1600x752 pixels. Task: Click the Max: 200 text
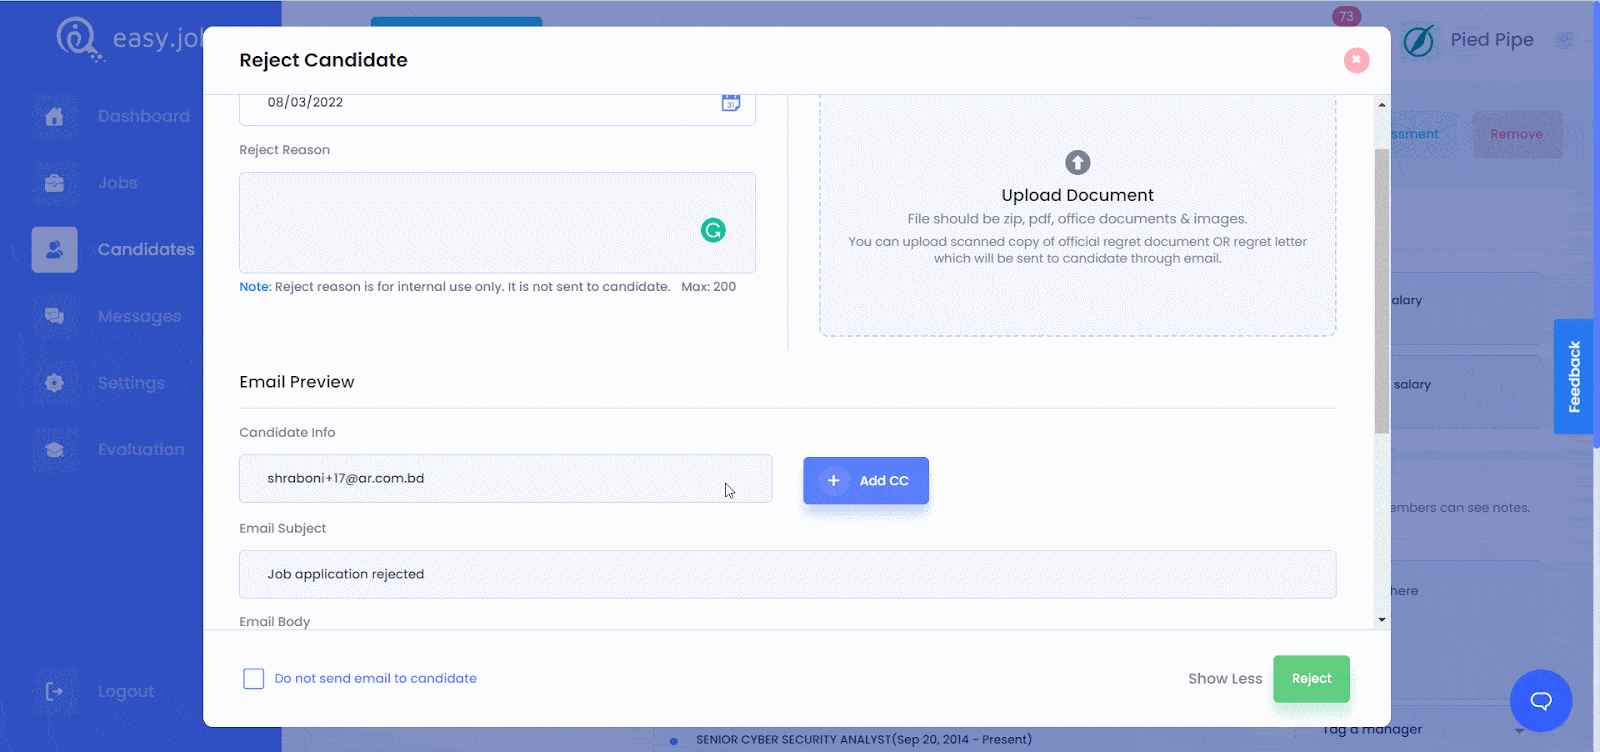click(x=708, y=287)
